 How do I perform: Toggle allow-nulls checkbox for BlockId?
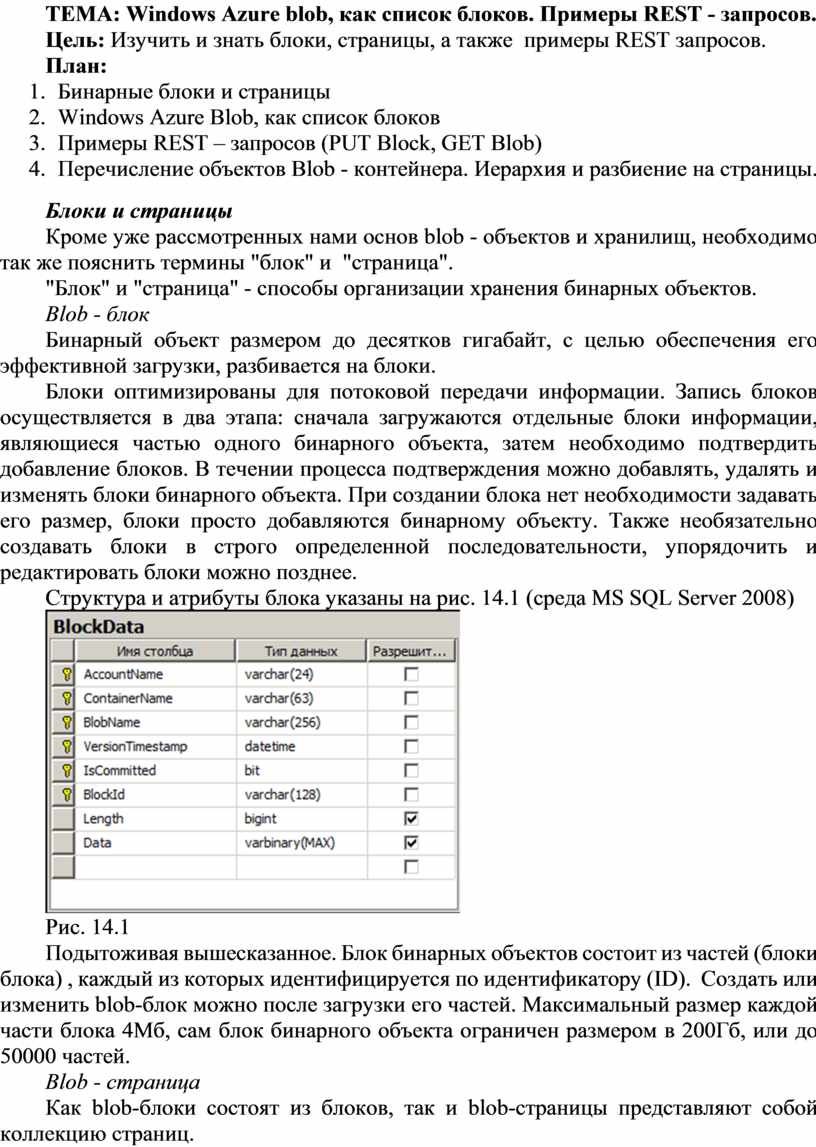[412, 794]
